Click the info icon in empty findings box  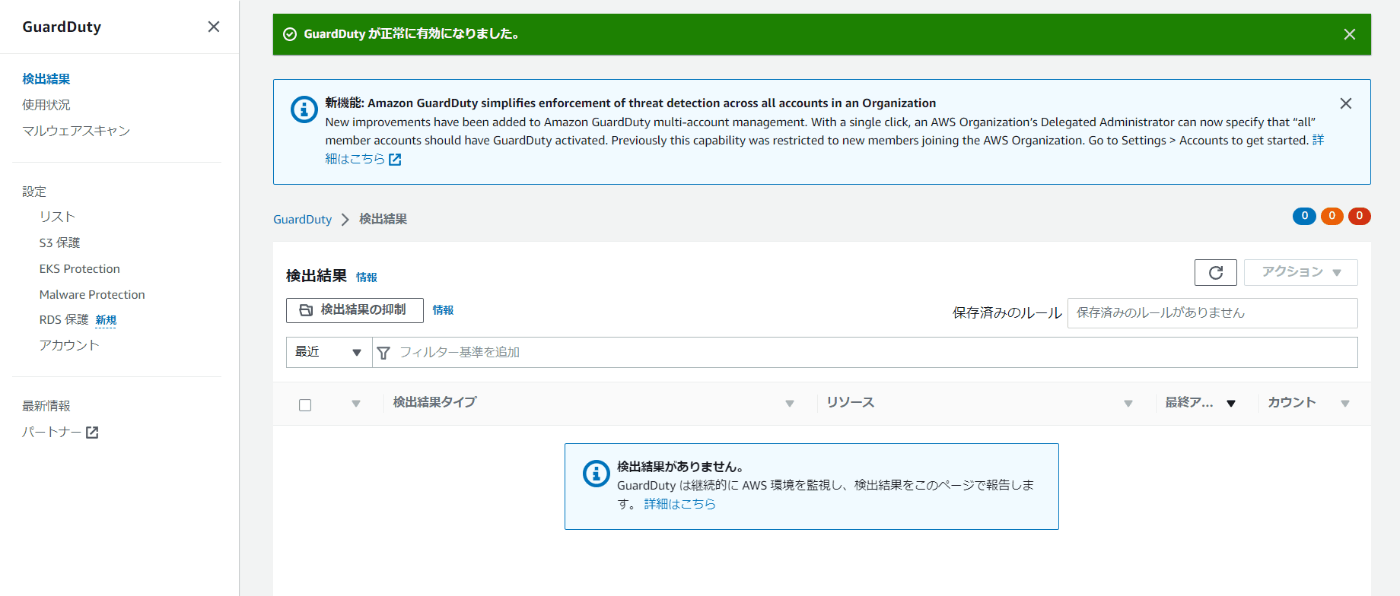[x=596, y=474]
